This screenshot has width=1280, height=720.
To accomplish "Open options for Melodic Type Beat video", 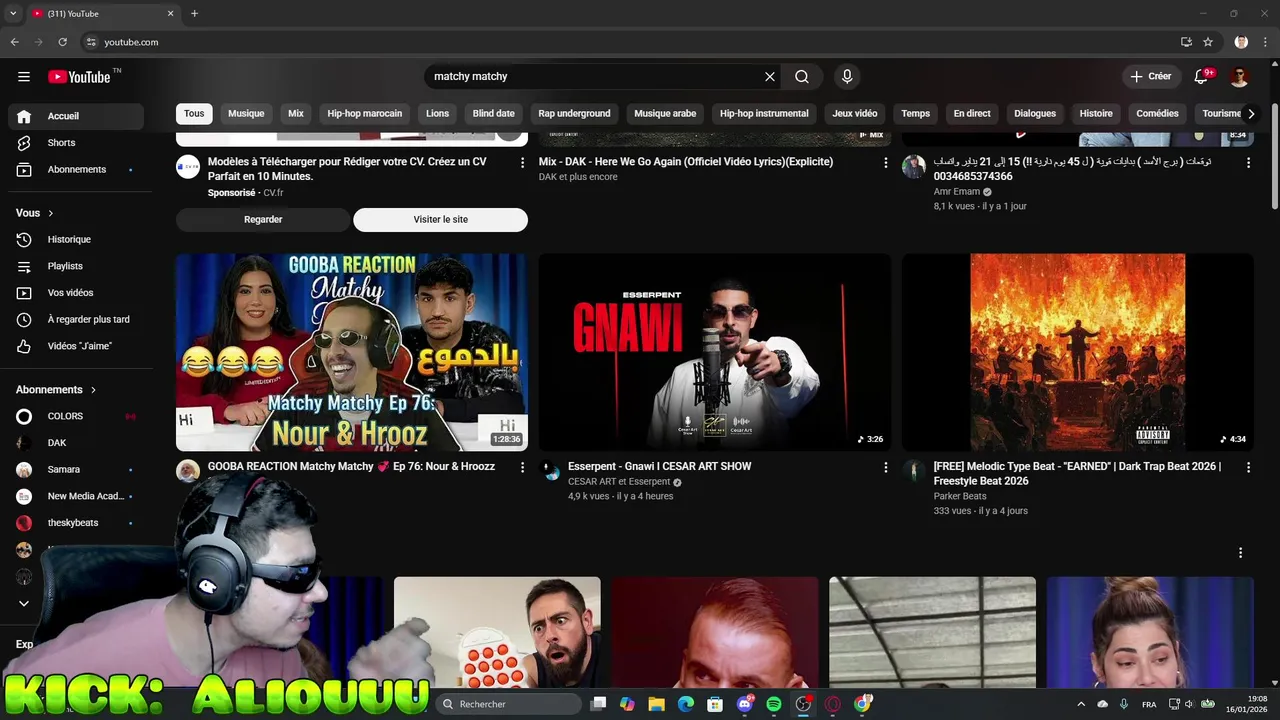I will (1248, 467).
